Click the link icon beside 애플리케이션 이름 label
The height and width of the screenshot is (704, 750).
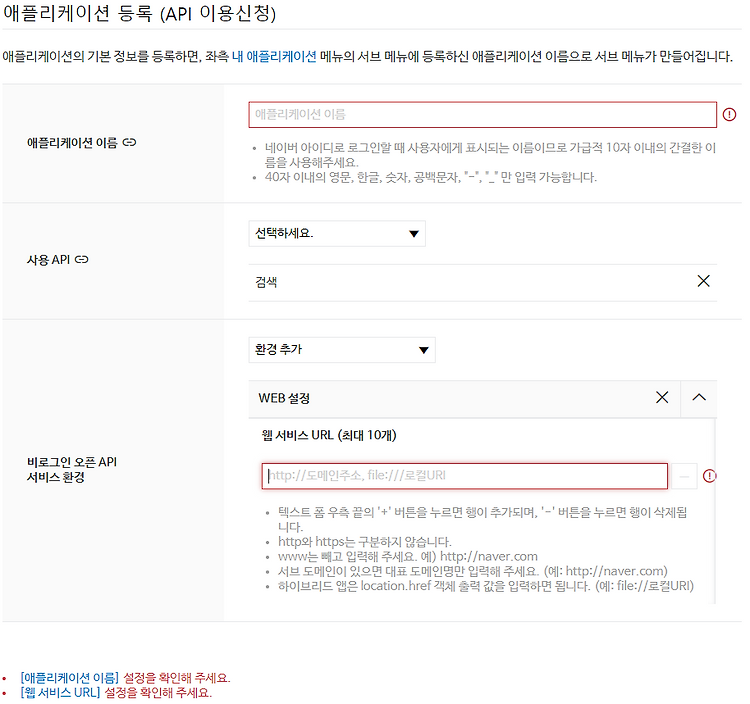[x=129, y=143]
